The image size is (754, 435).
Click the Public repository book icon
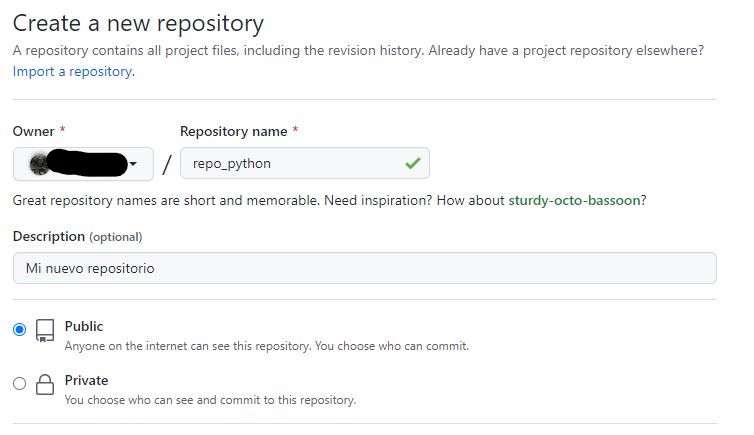point(45,331)
